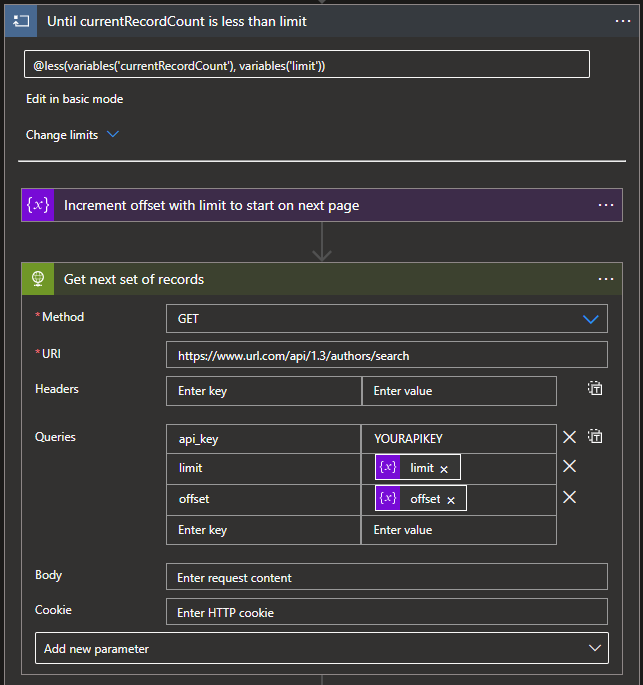Screen dimensions: 643x685
Task: Open the Until loop ellipsis menu
Action: pos(622,21)
